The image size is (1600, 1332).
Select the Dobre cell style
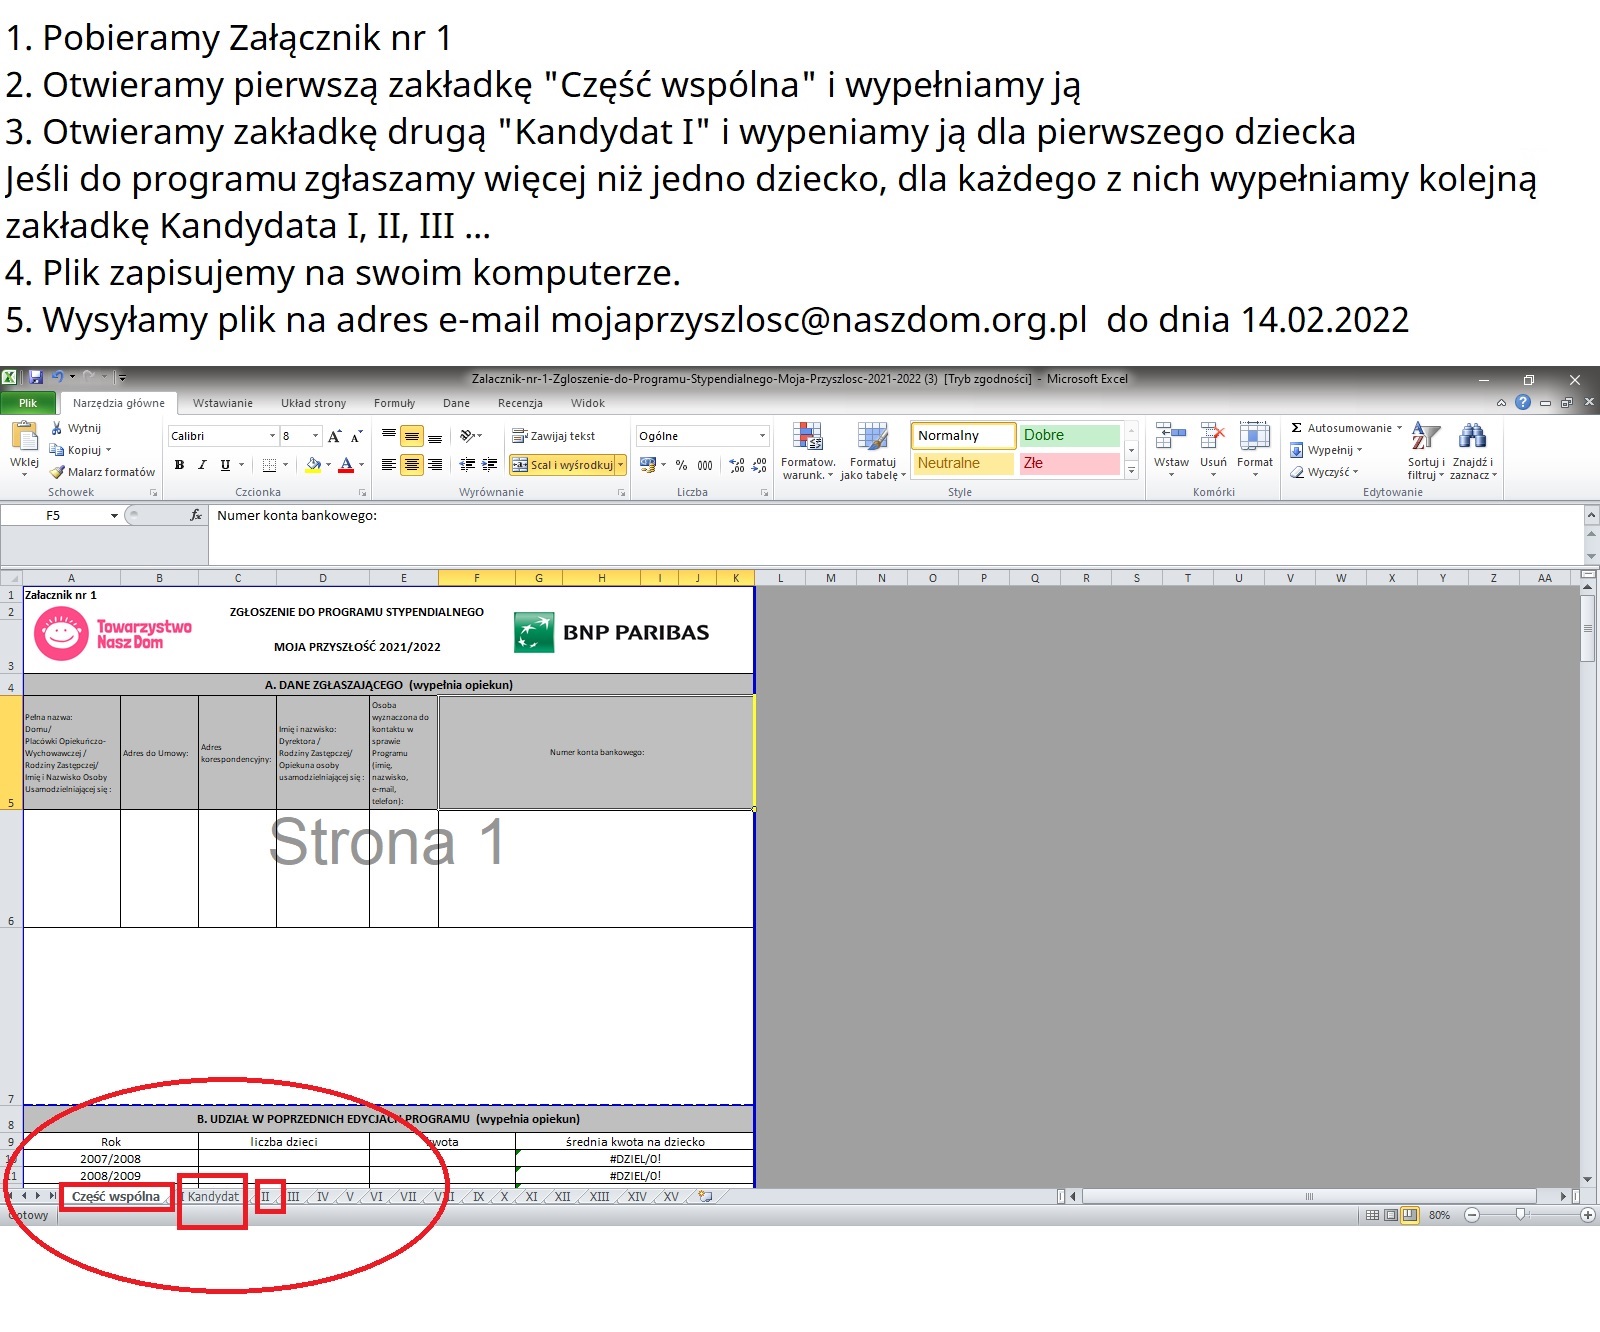coord(1069,436)
